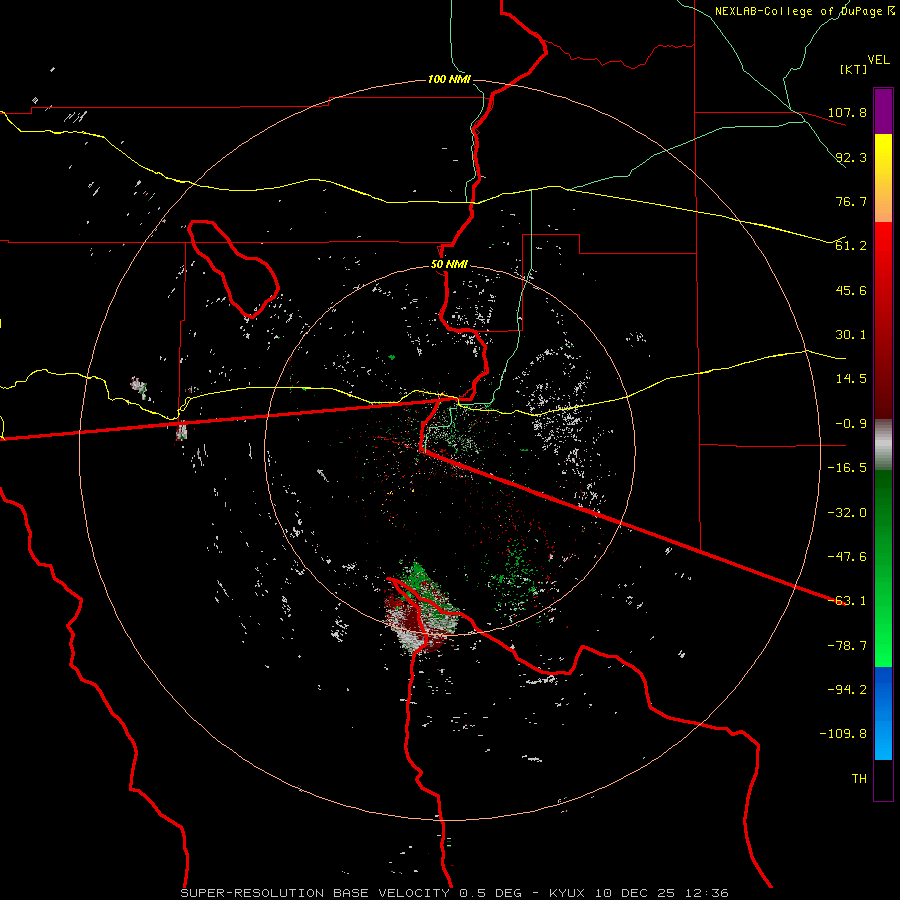This screenshot has width=900, height=900.
Task: Click the 50 NMI range ring label
Action: [449, 265]
